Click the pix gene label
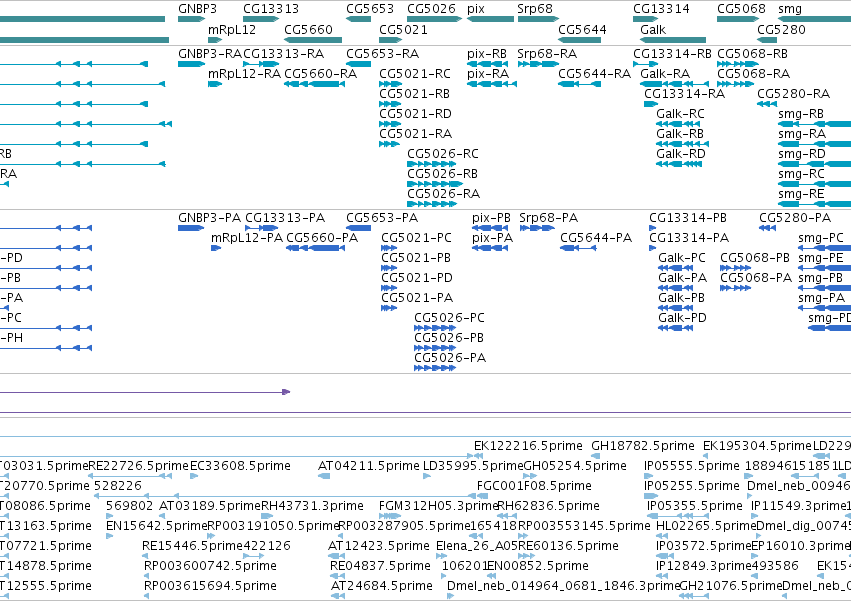The width and height of the screenshot is (851, 601). (x=475, y=9)
